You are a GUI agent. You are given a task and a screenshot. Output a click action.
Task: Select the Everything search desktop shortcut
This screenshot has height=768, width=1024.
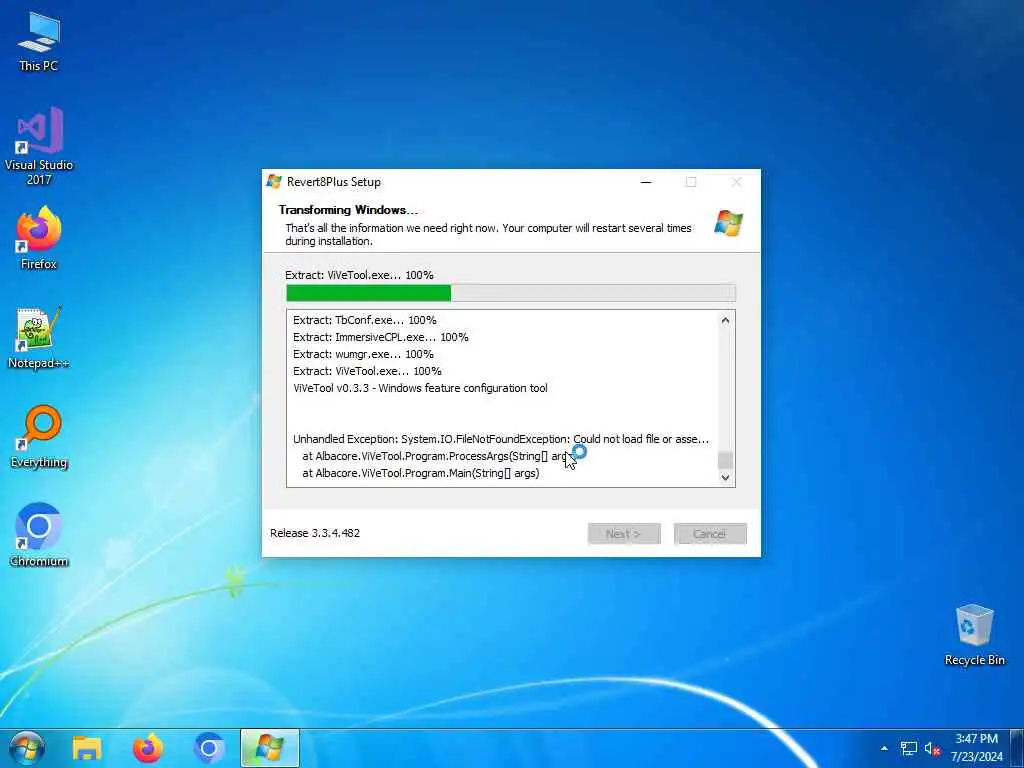[x=39, y=437]
